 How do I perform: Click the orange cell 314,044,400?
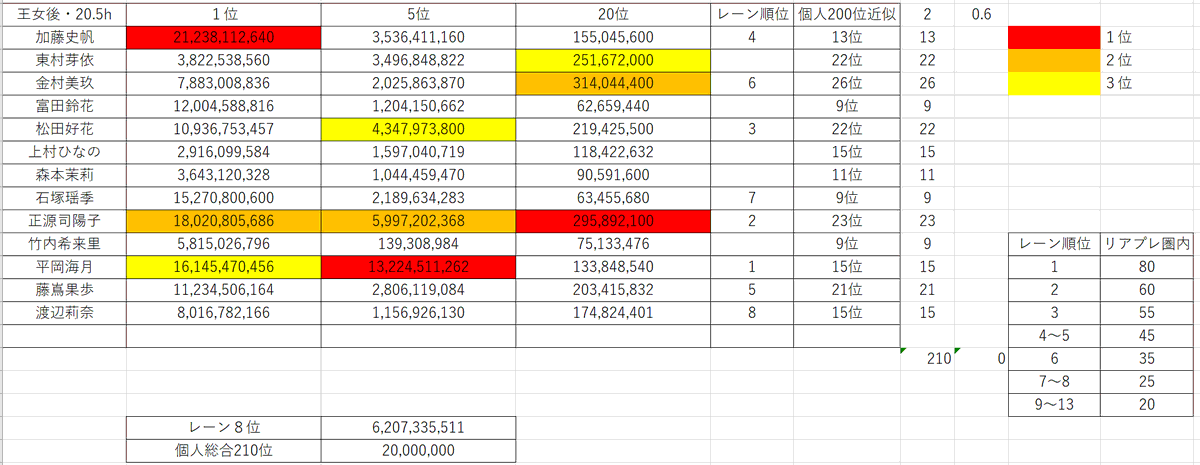(x=613, y=83)
